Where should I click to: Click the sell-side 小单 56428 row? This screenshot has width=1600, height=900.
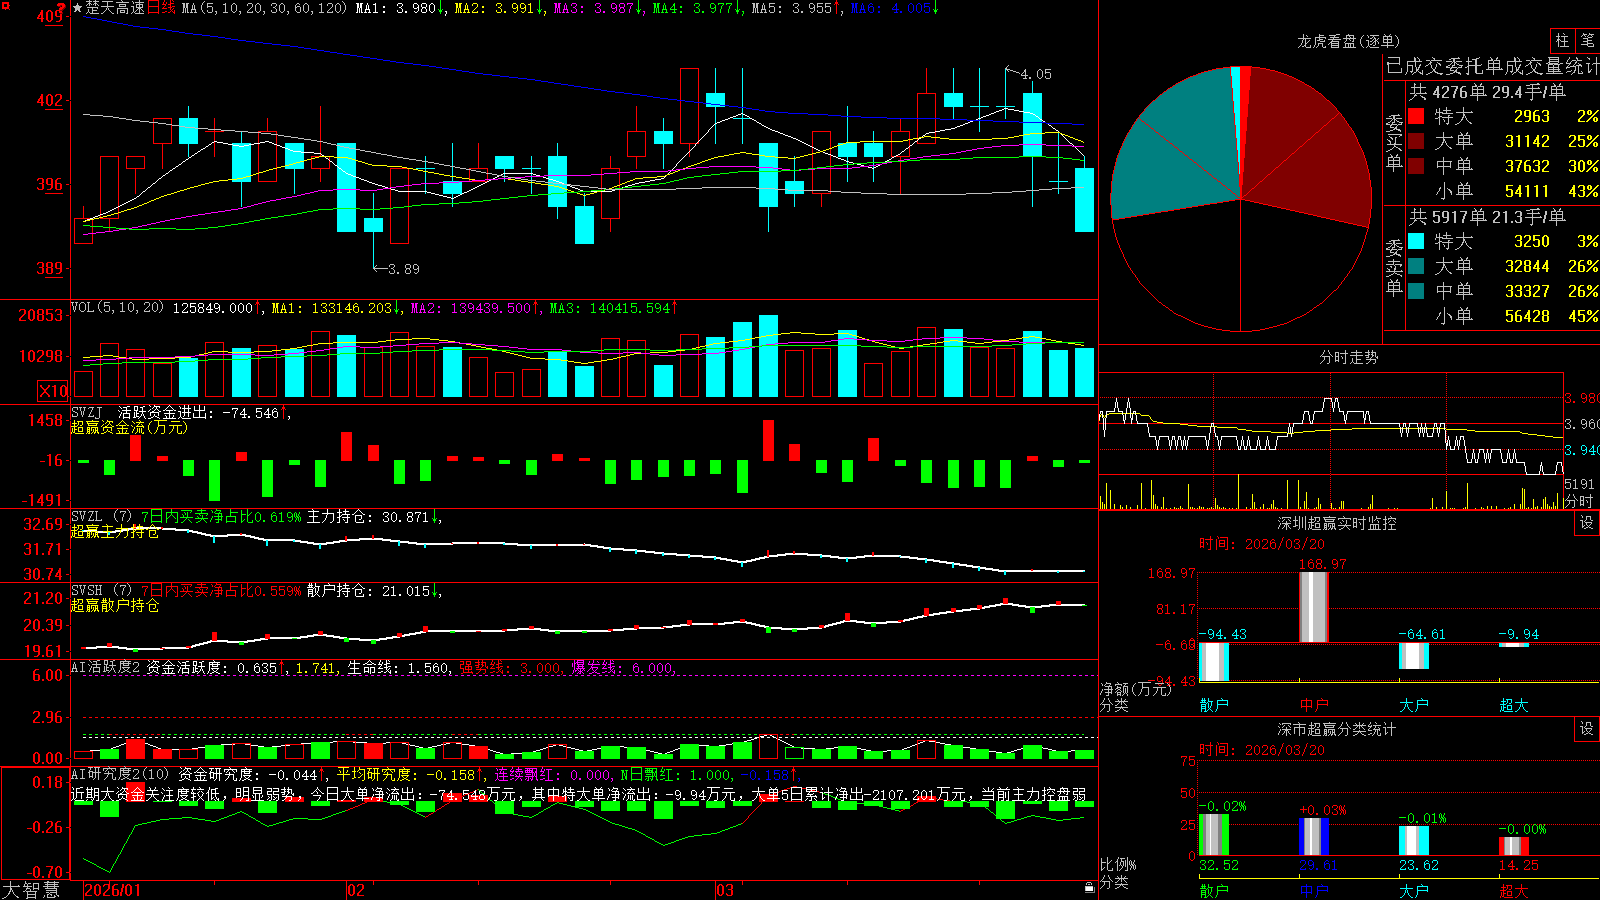(1504, 316)
